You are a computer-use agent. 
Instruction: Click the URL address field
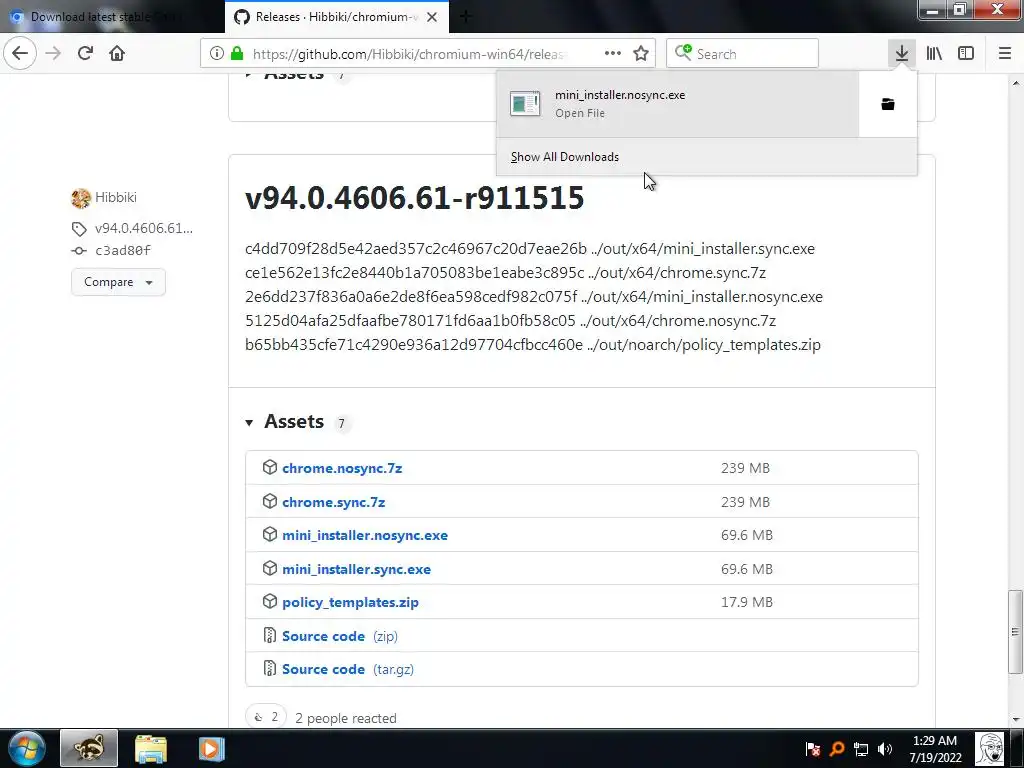[x=408, y=54]
